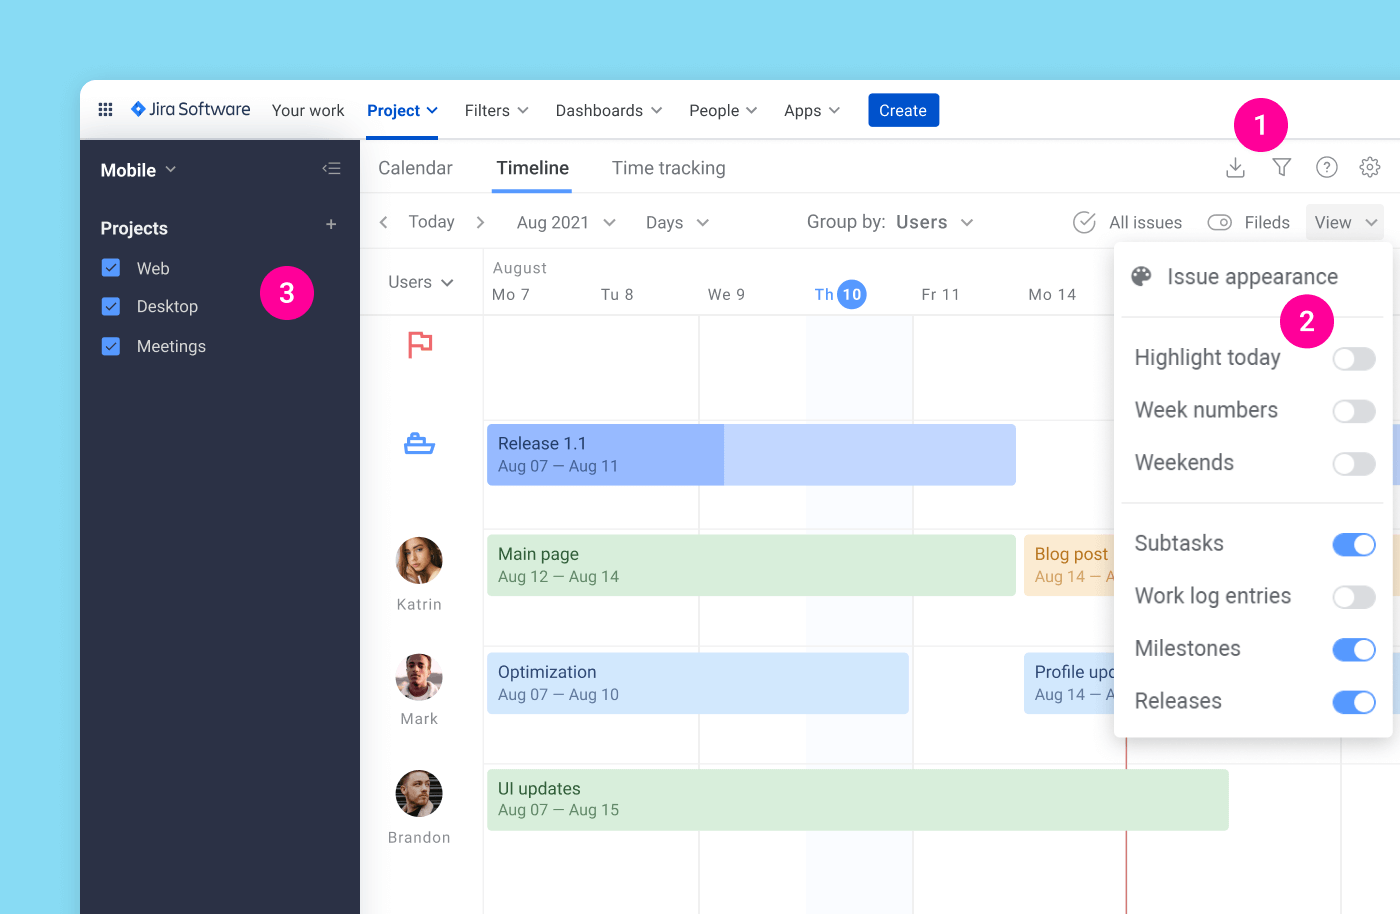Open the filter icon next to export
The image size is (1400, 914).
point(1281,168)
